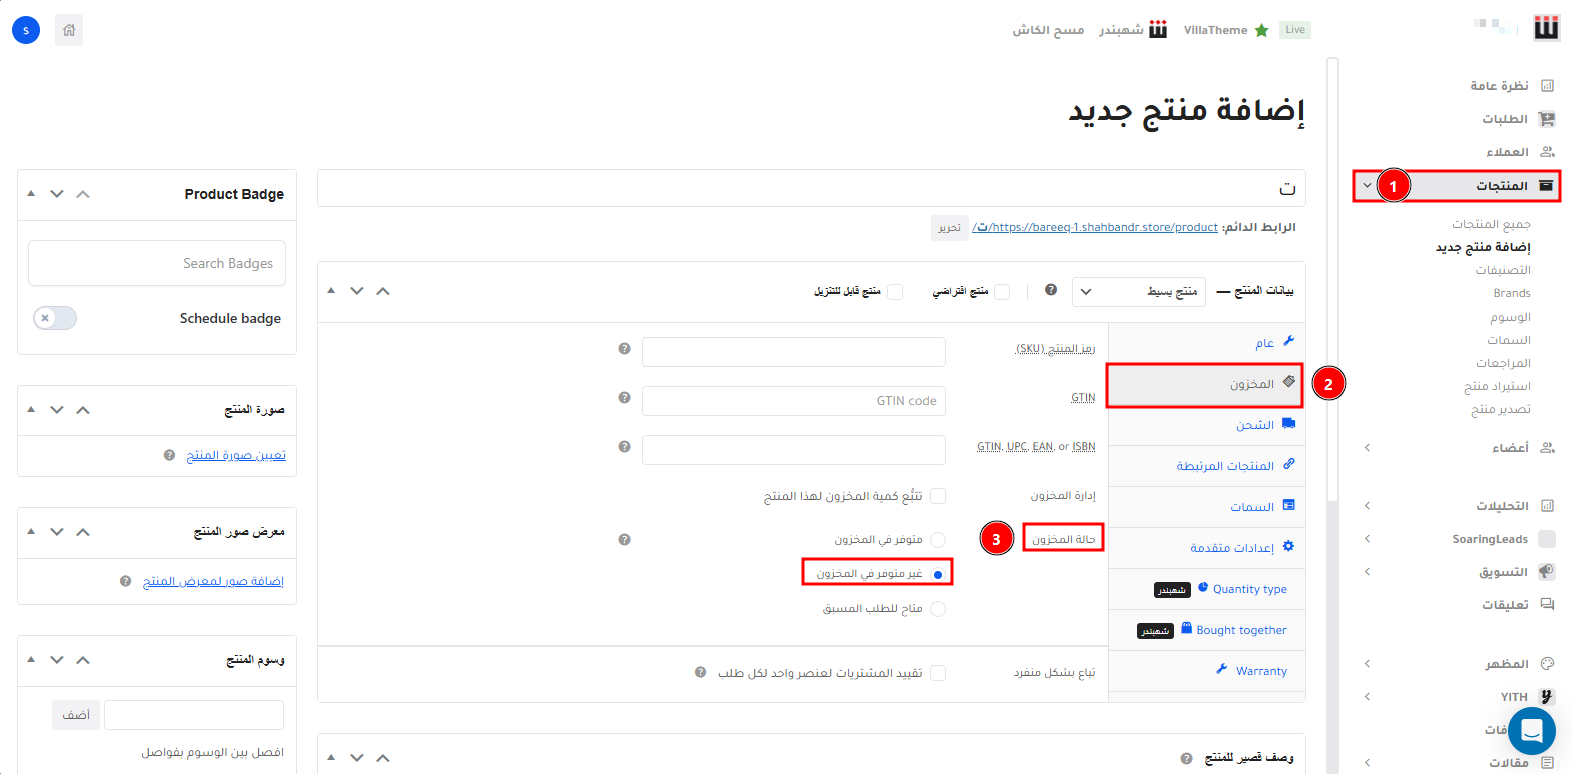Click the help icon beside GTIN code field
The image size is (1572, 774).
pos(624,398)
